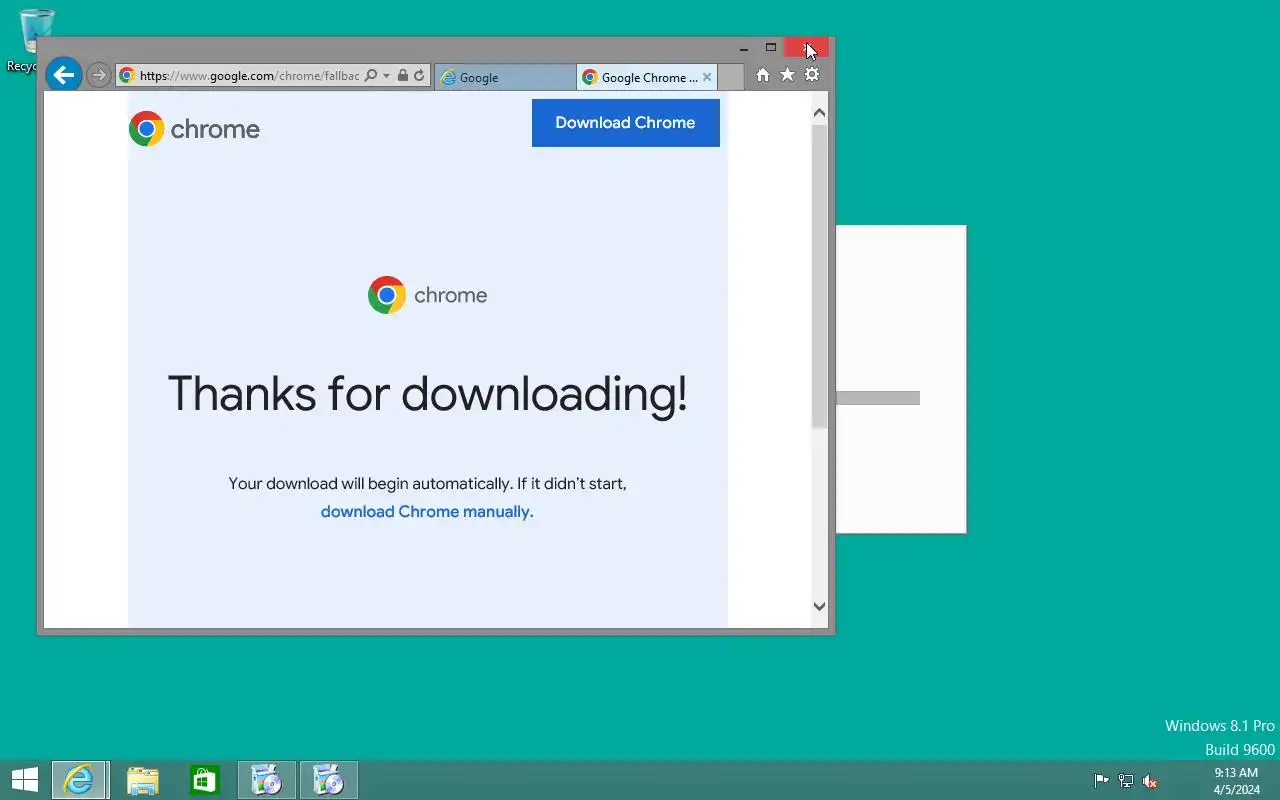Go back using the blue back arrow
The width and height of the screenshot is (1280, 800).
(x=64, y=75)
